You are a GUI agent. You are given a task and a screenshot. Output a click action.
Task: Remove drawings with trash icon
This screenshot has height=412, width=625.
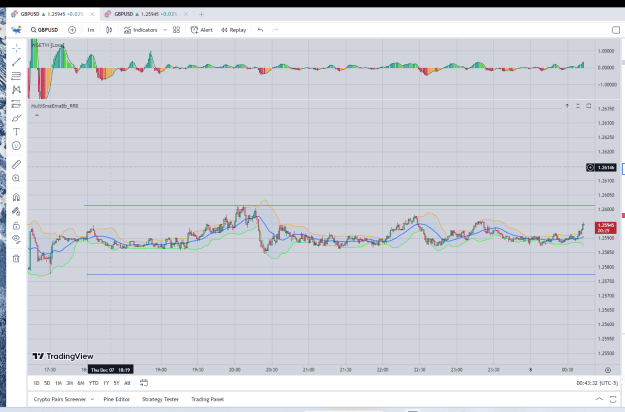pos(16,259)
